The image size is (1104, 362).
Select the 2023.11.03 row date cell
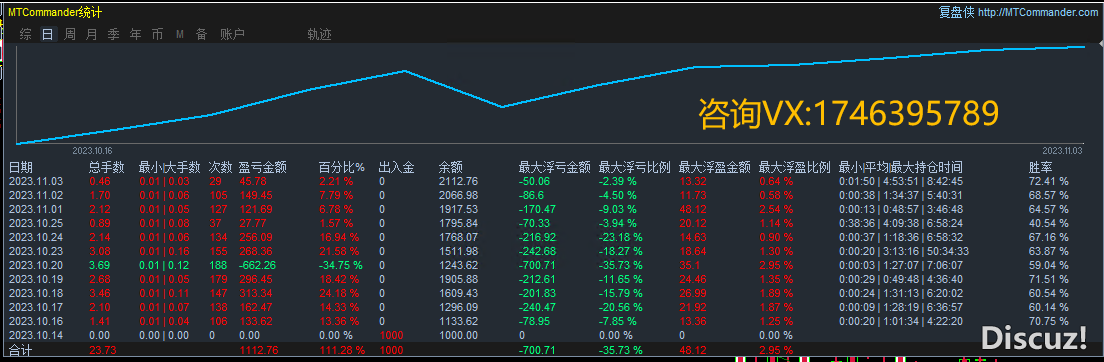(x=36, y=182)
